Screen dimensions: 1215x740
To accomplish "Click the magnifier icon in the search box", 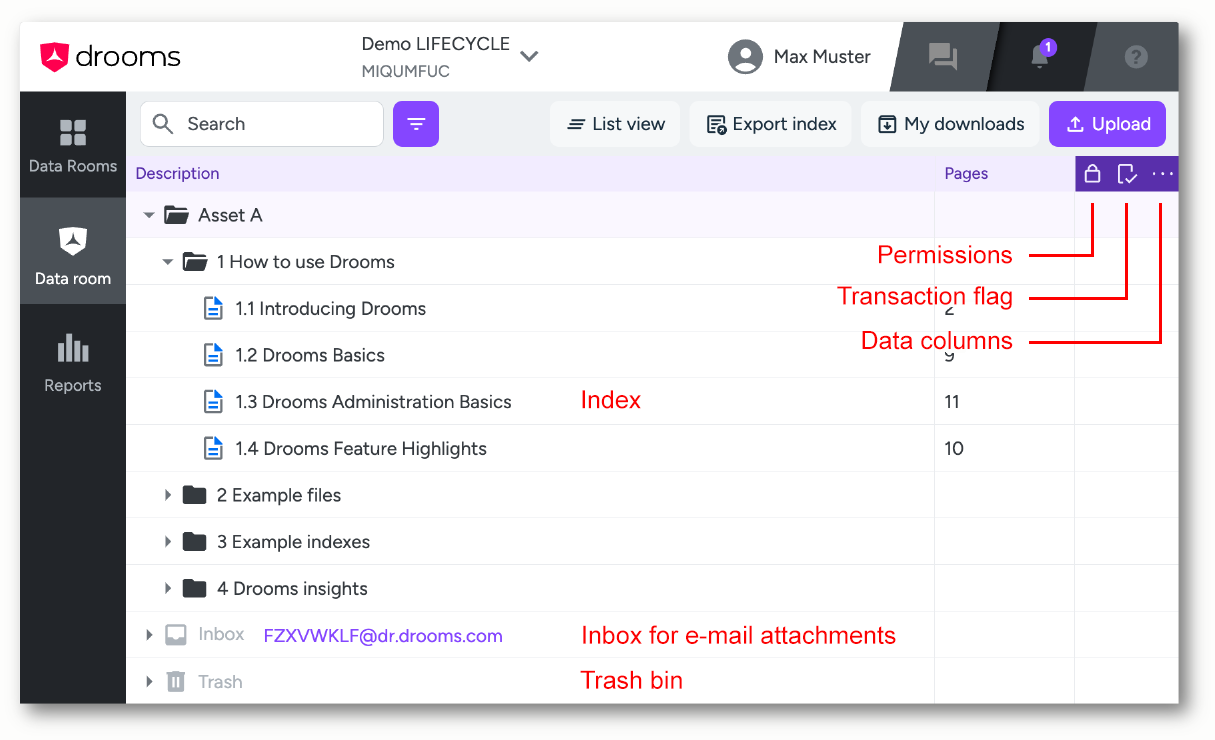I will click(x=163, y=124).
